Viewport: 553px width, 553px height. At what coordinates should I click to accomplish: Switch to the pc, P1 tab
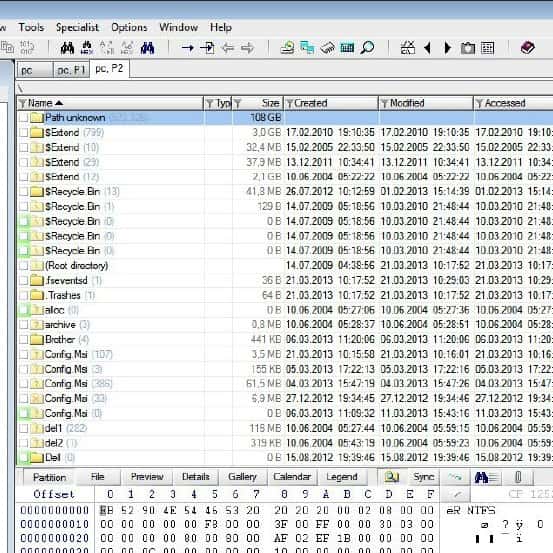pos(71,70)
